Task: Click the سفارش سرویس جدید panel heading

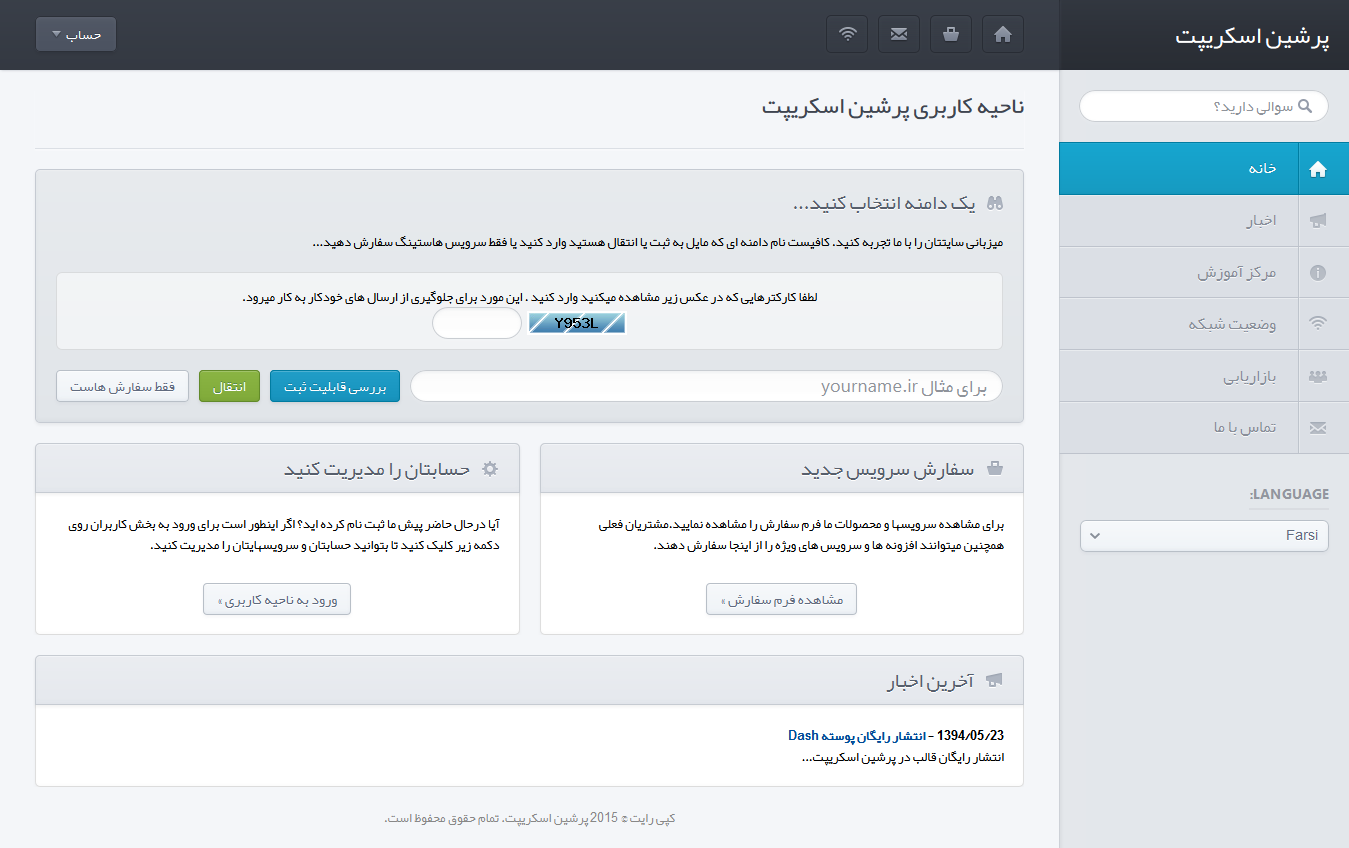Action: [x=888, y=468]
